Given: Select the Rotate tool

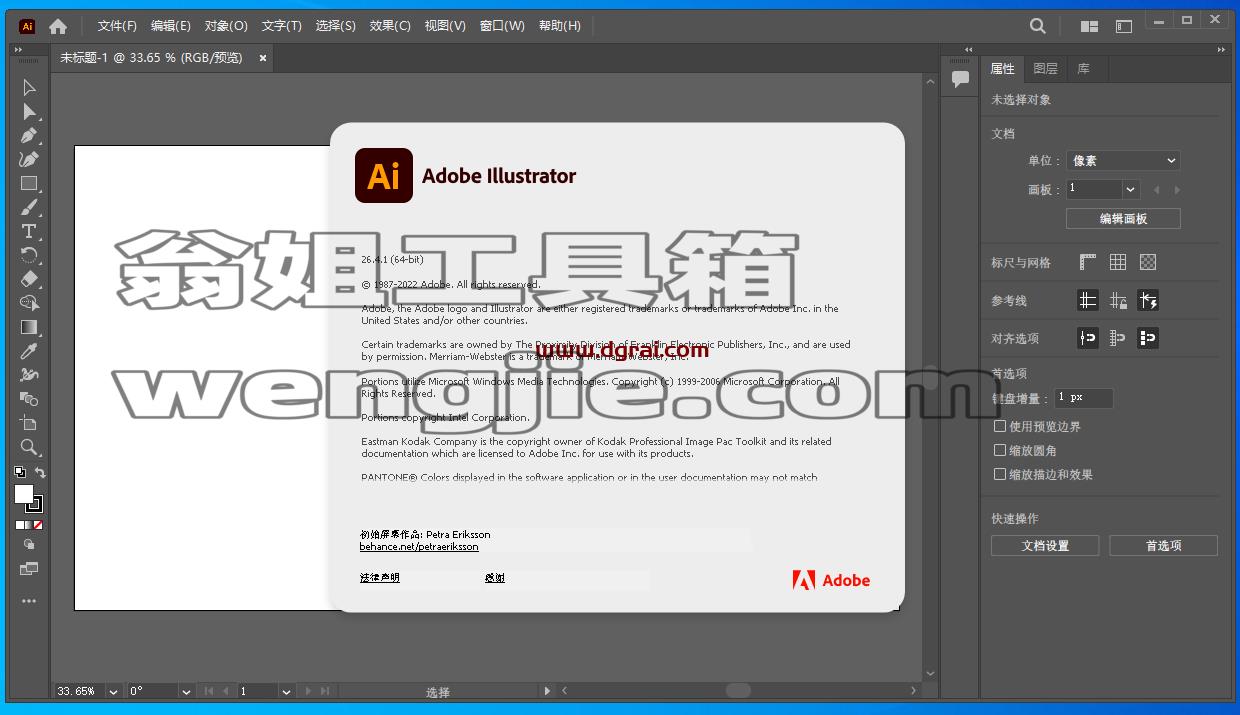Looking at the screenshot, I should 29,256.
